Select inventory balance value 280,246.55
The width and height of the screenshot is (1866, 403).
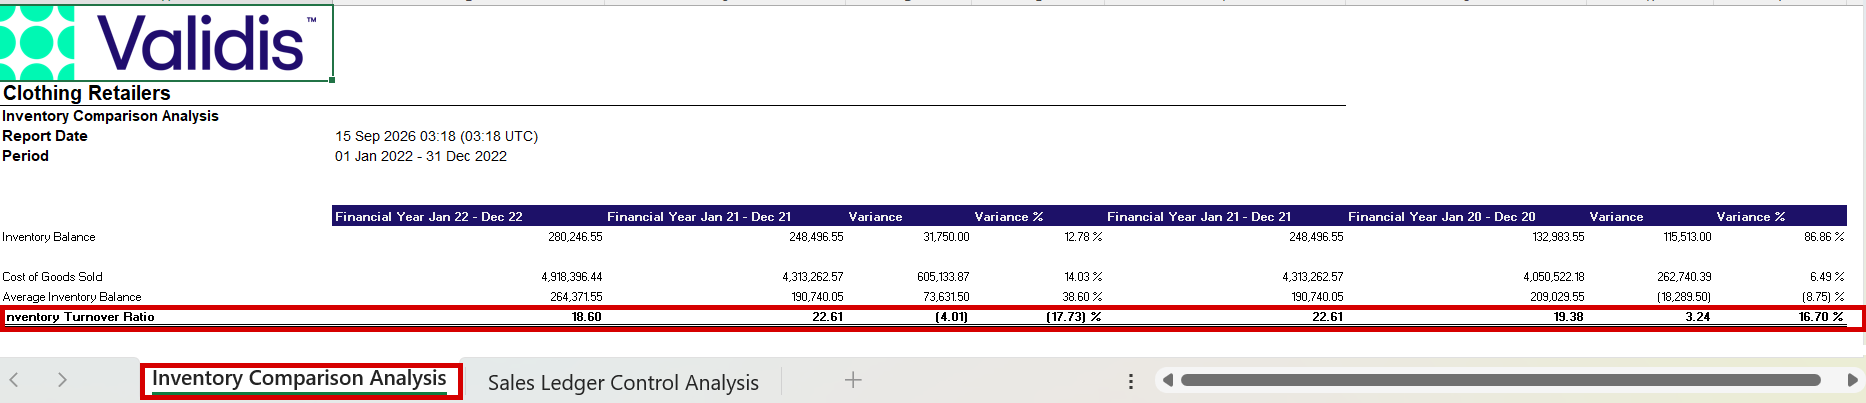click(x=575, y=237)
